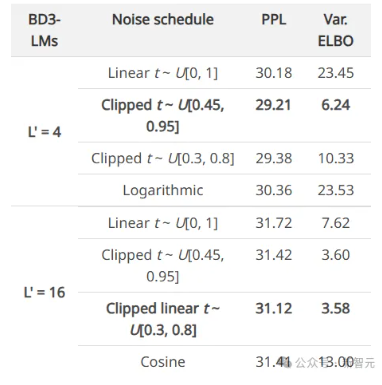
Task: Select the L' = 4 row group label
Action: point(44,132)
